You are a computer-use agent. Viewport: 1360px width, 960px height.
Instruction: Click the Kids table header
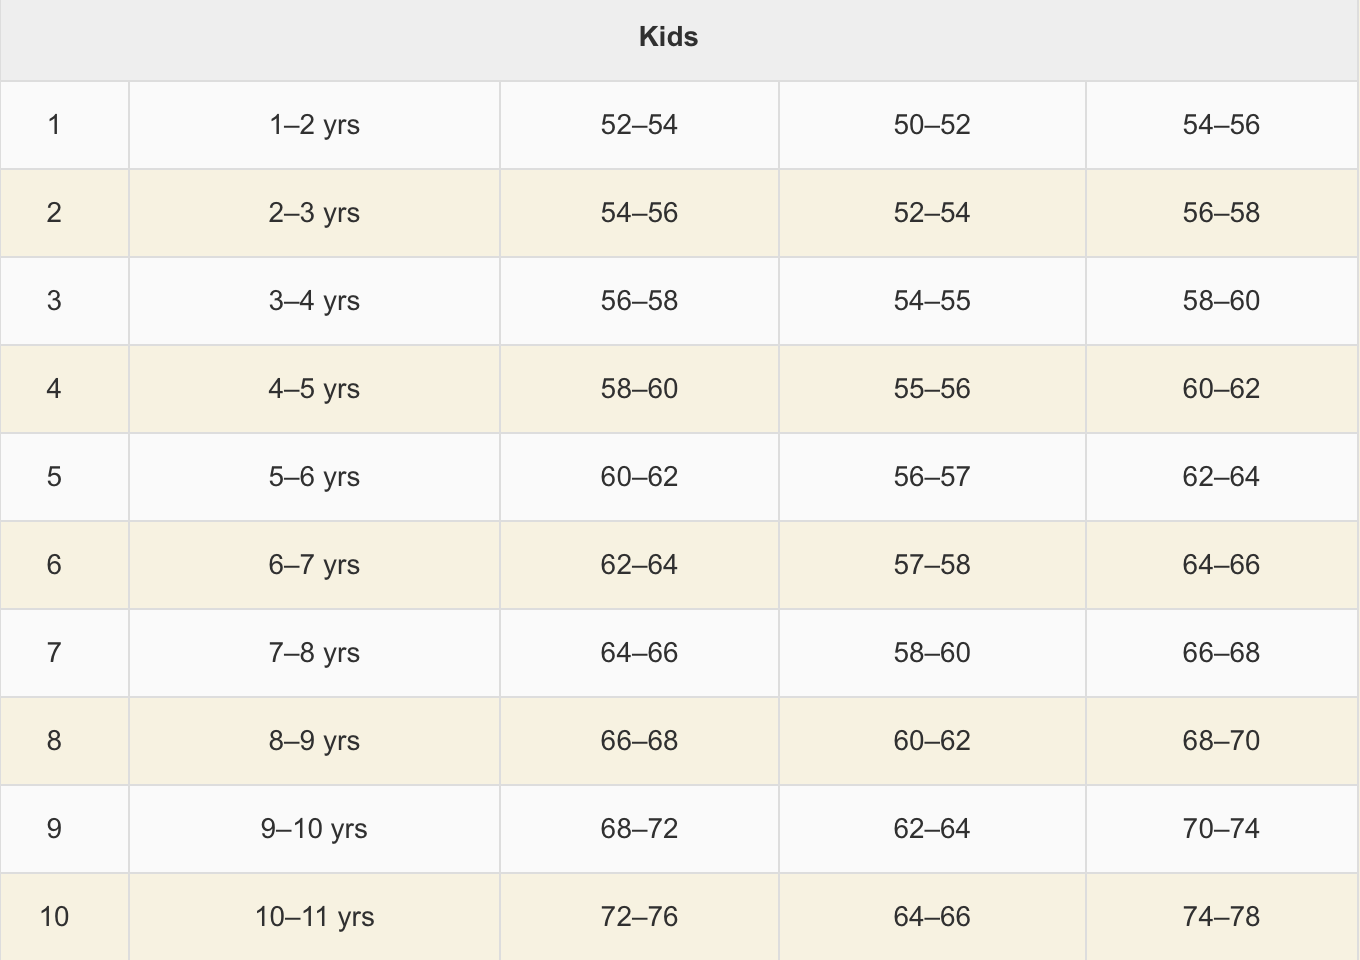[679, 39]
